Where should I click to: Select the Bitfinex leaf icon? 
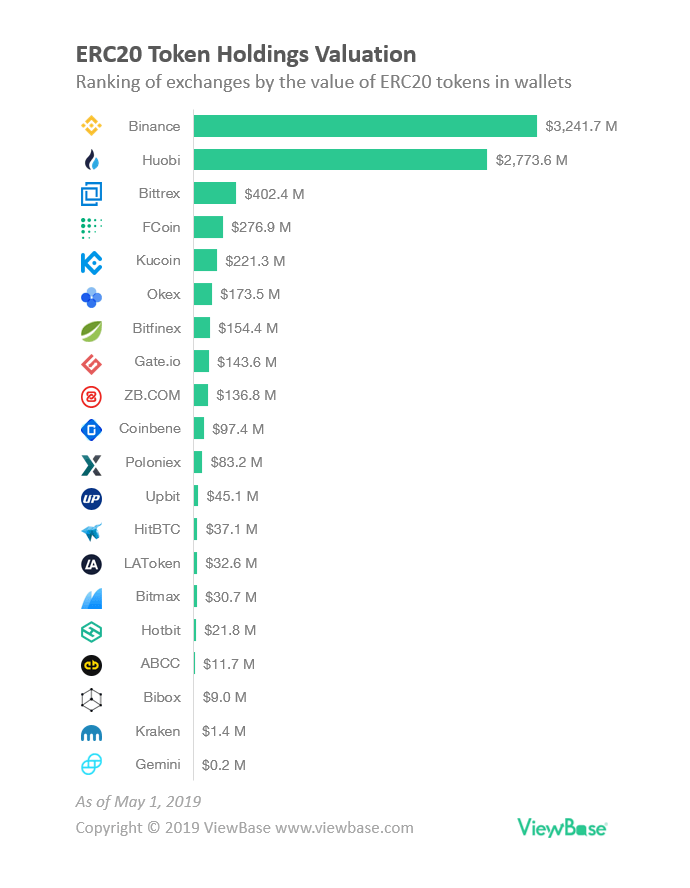[x=91, y=329]
